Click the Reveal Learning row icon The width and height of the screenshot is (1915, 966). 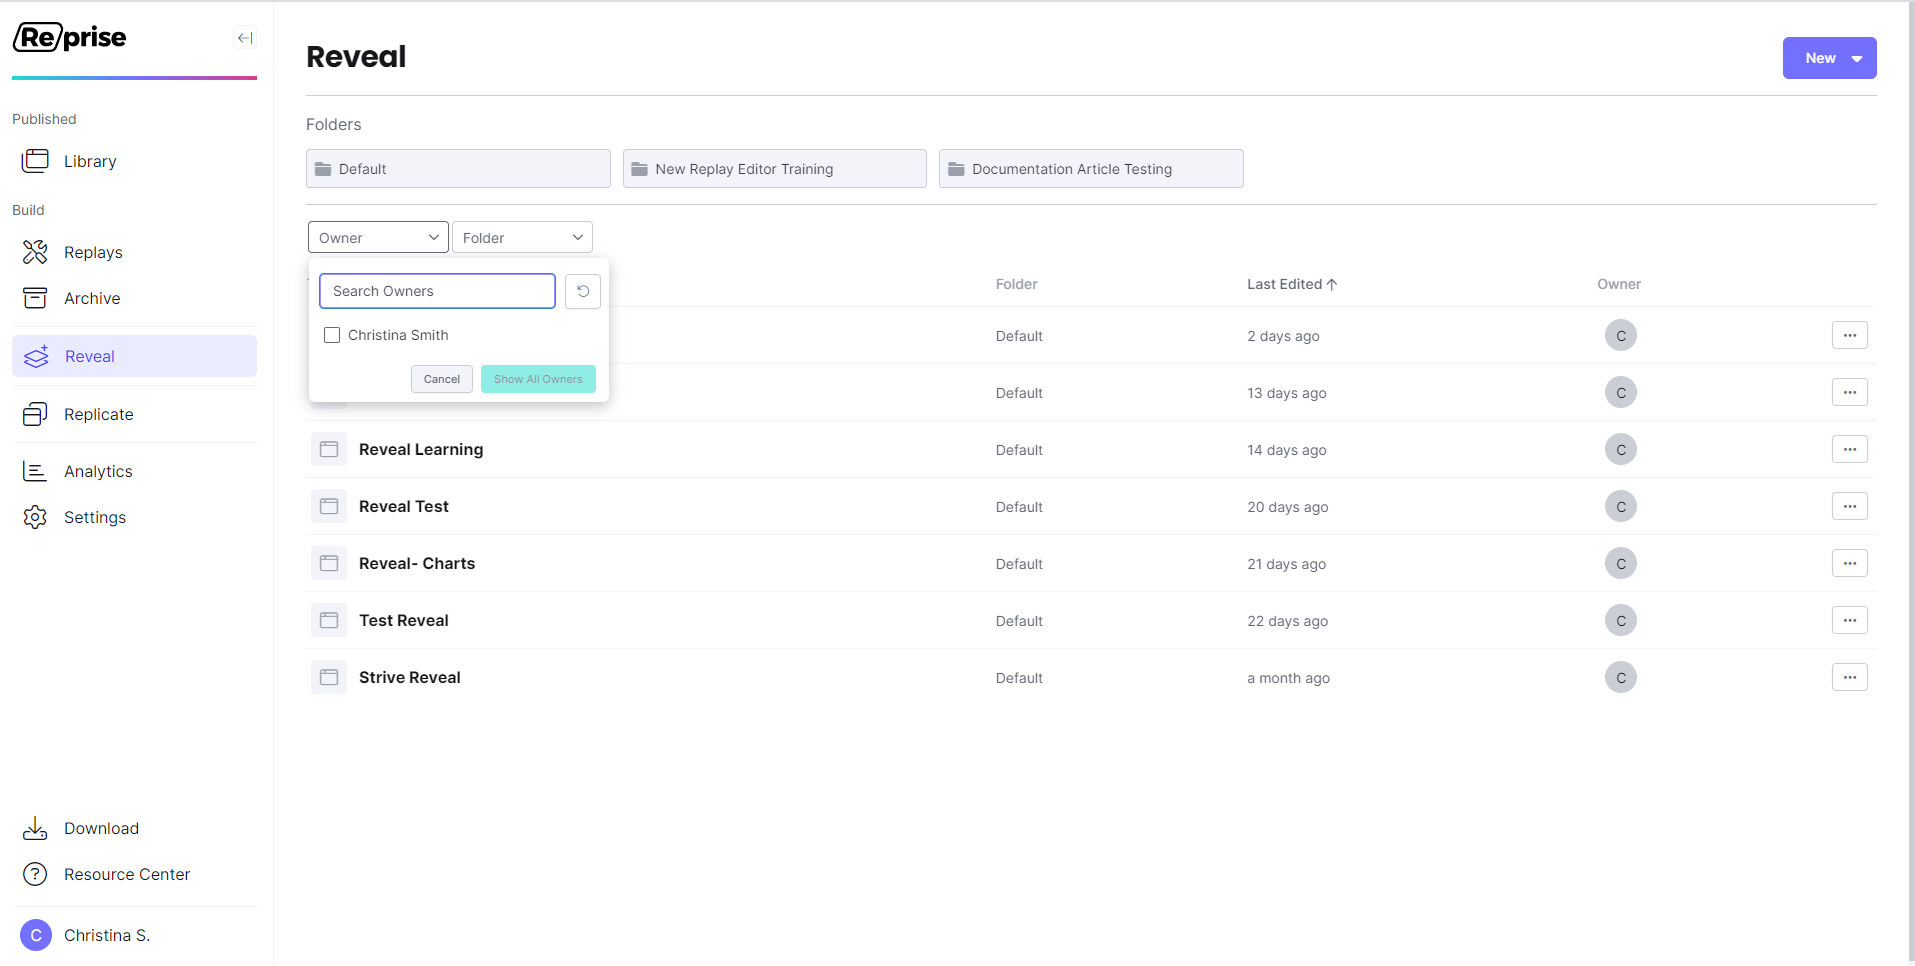pos(329,449)
